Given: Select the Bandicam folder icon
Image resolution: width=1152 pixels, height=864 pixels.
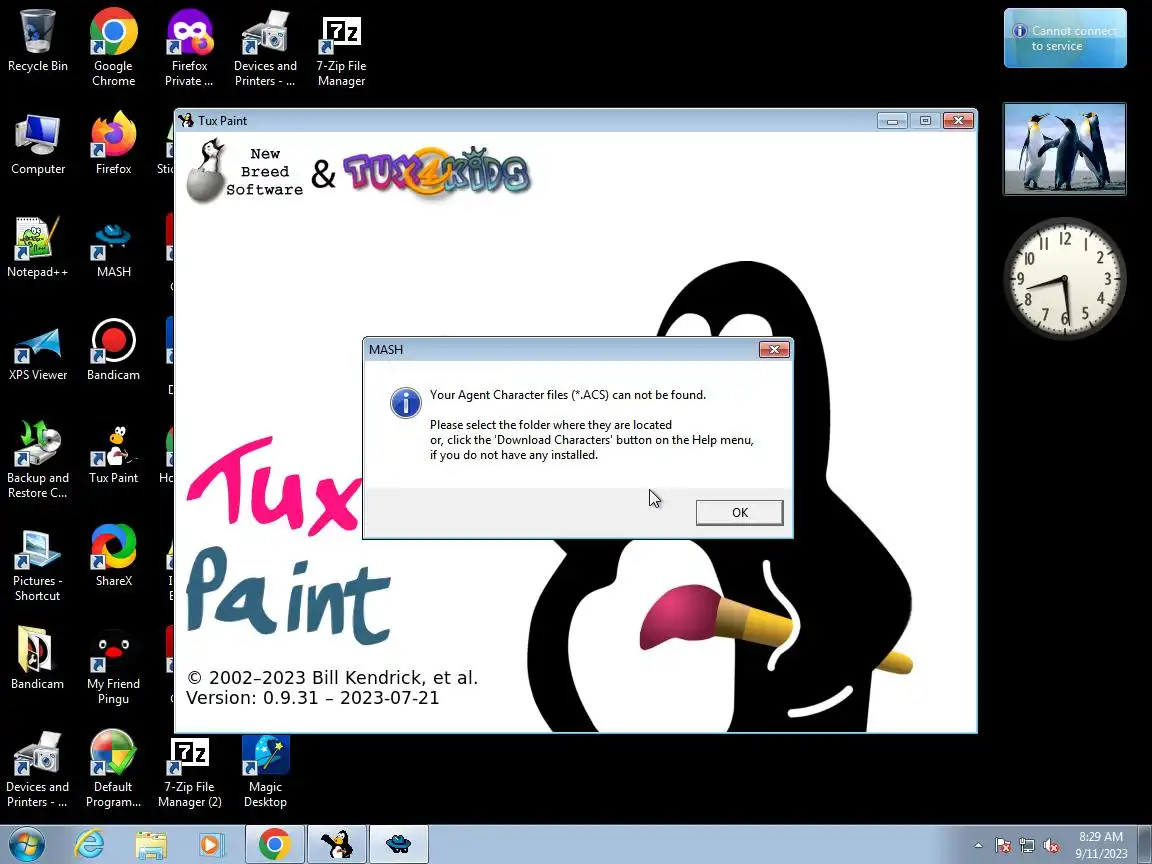Looking at the screenshot, I should 37,658.
